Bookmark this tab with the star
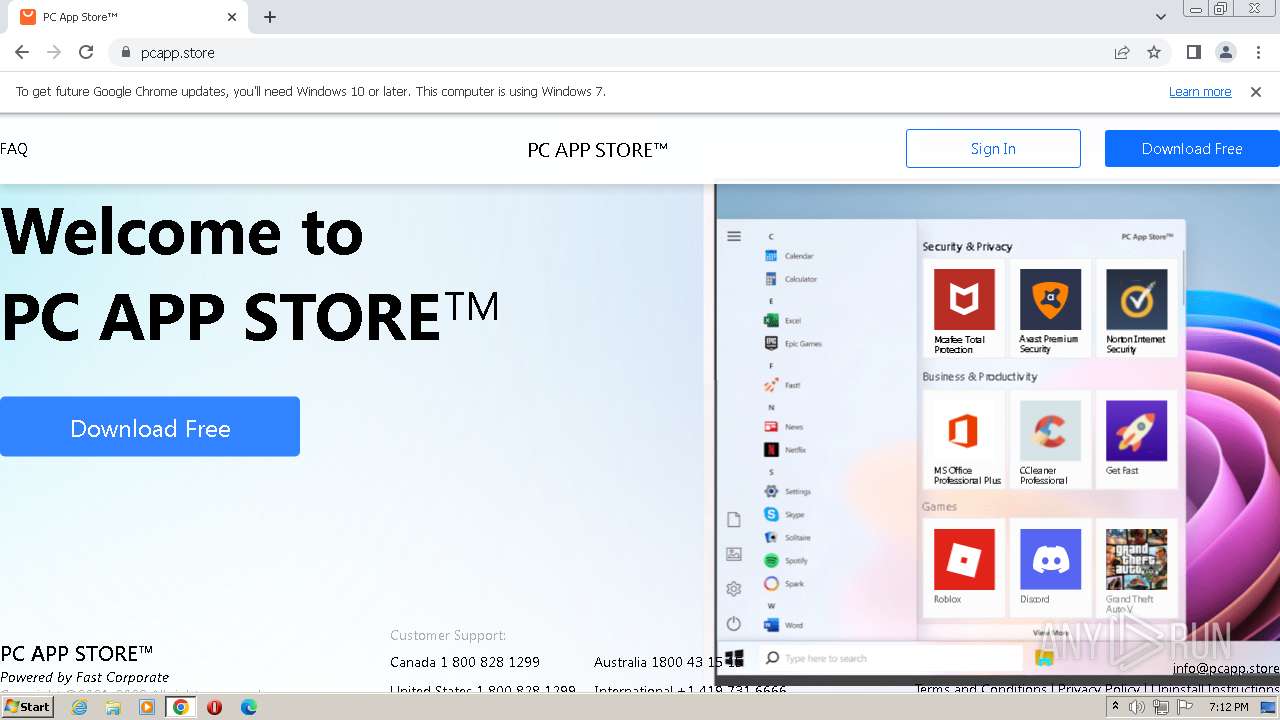 [x=1154, y=52]
